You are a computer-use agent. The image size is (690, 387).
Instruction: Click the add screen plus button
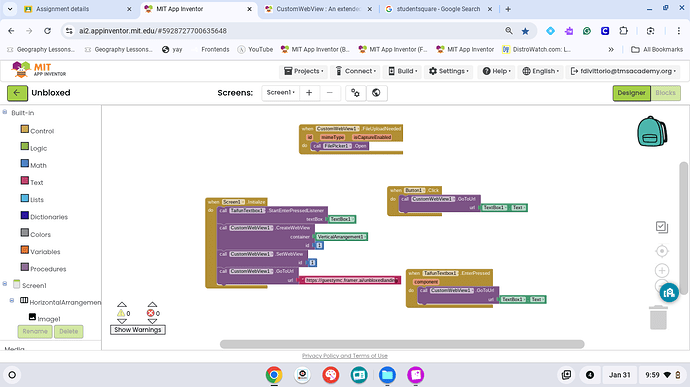[309, 93]
